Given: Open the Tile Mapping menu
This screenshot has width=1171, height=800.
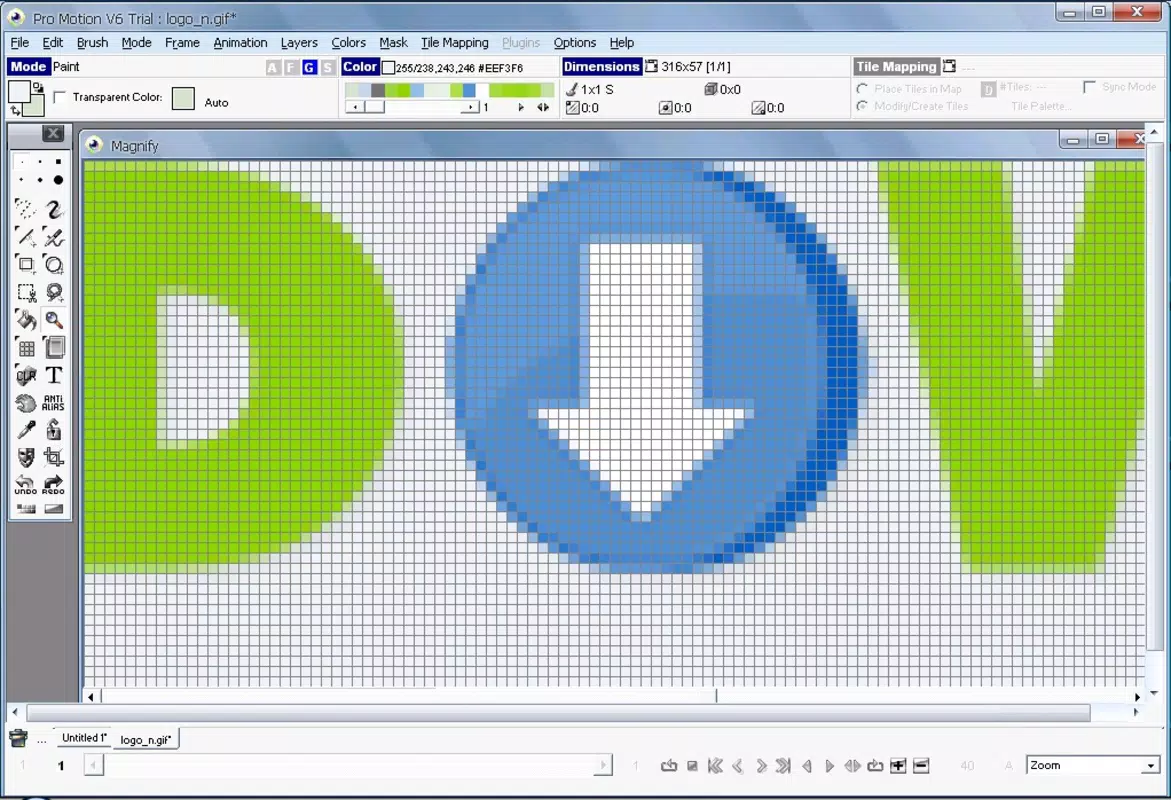Looking at the screenshot, I should pos(454,43).
